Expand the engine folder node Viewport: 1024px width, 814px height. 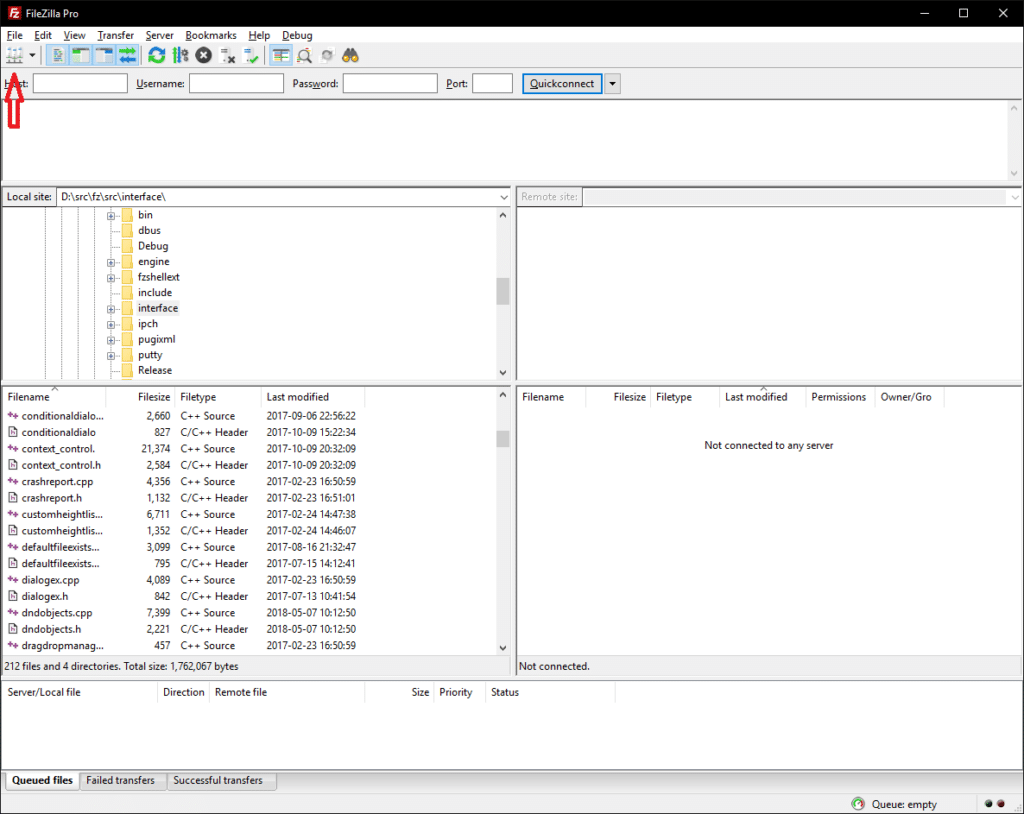coord(111,263)
